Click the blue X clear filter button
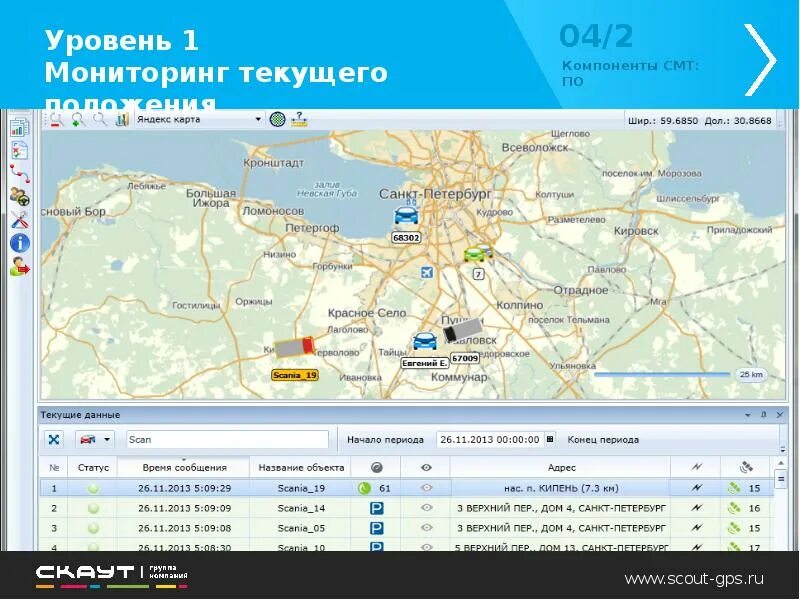800x600 pixels. point(54,439)
